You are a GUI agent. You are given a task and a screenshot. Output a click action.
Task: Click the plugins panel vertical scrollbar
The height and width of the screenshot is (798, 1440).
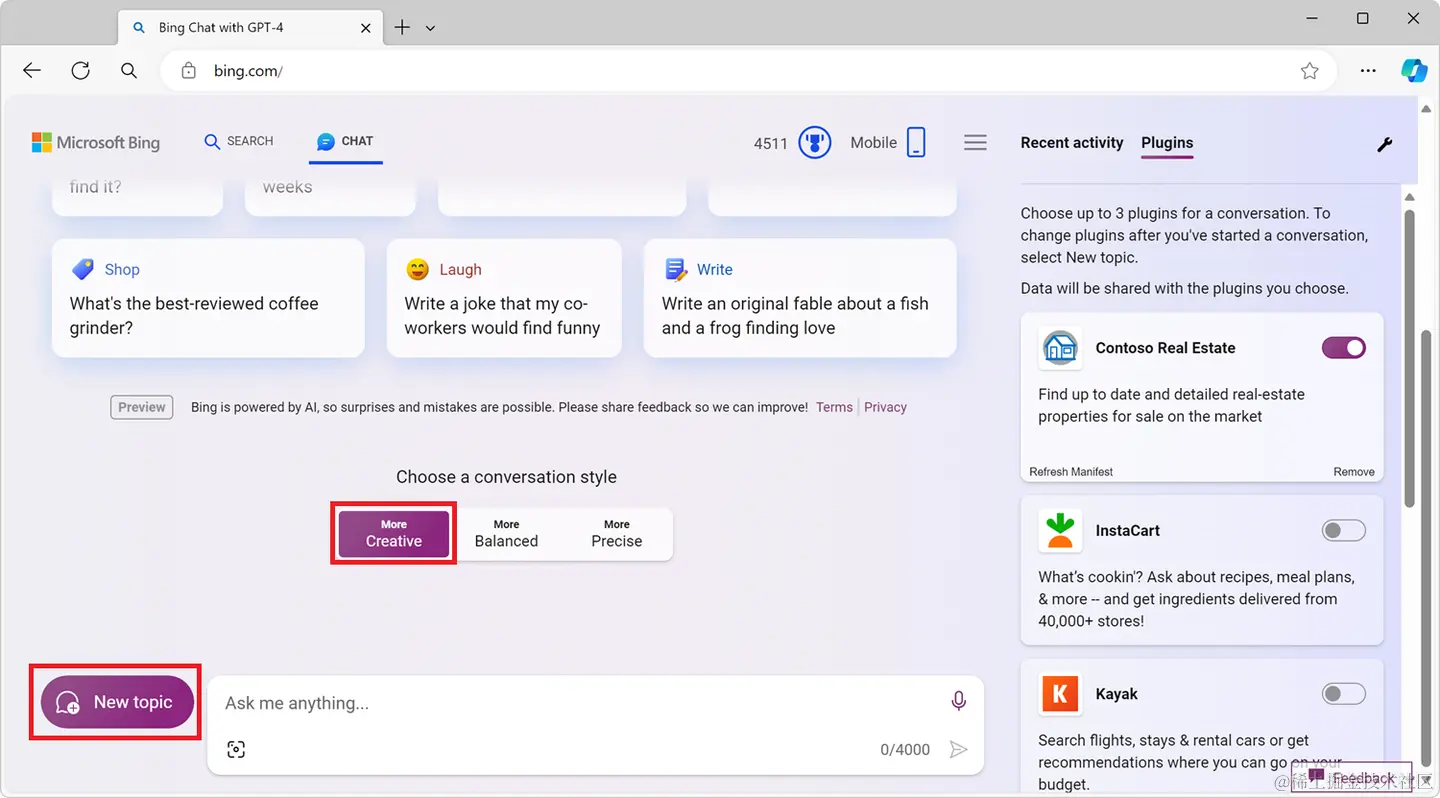point(1410,357)
